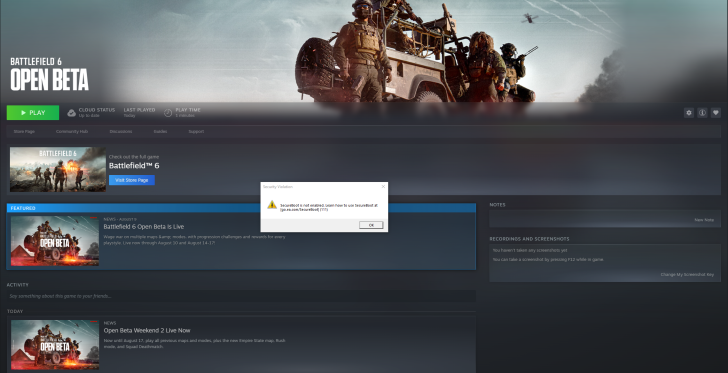Click the Recordings and Screenshots heading
728x373 pixels.
coord(529,239)
